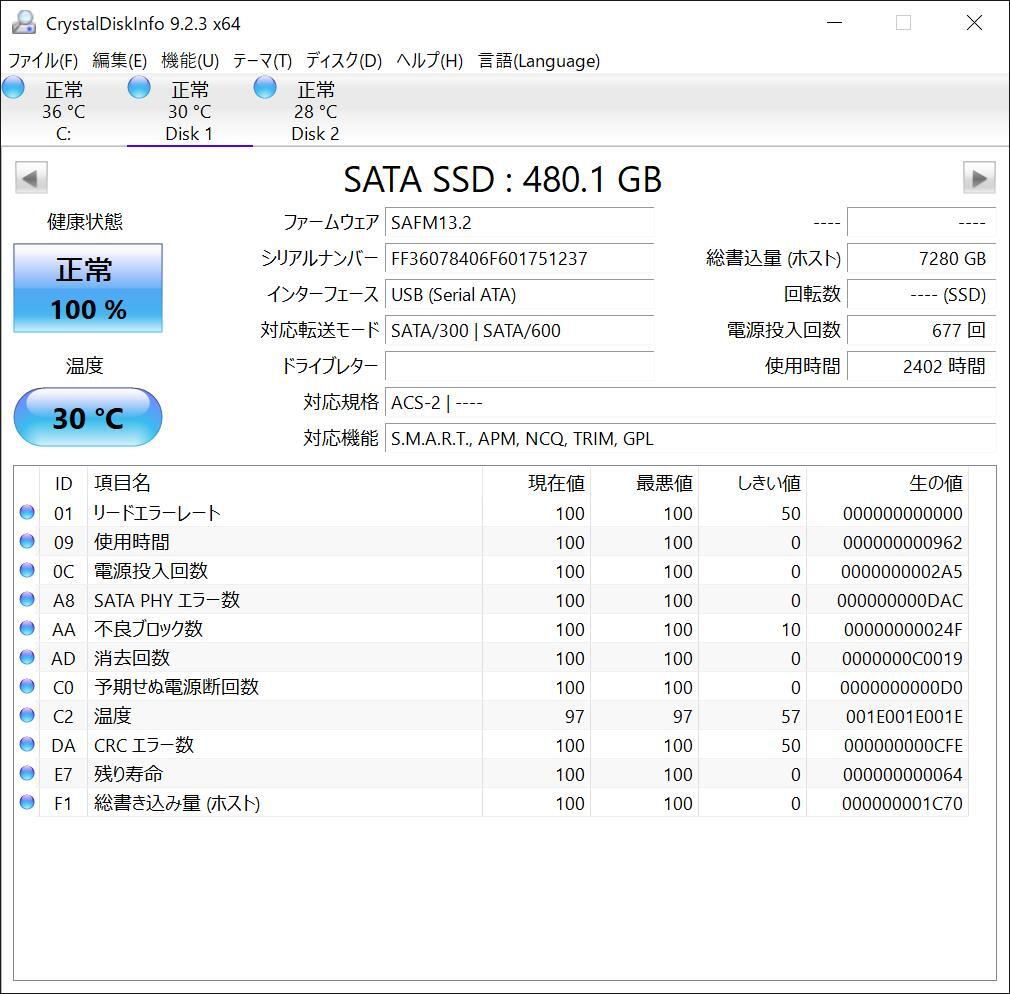1010x994 pixels.
Task: Select the SATA PHY エラー数 attribute name
Action: pos(167,600)
